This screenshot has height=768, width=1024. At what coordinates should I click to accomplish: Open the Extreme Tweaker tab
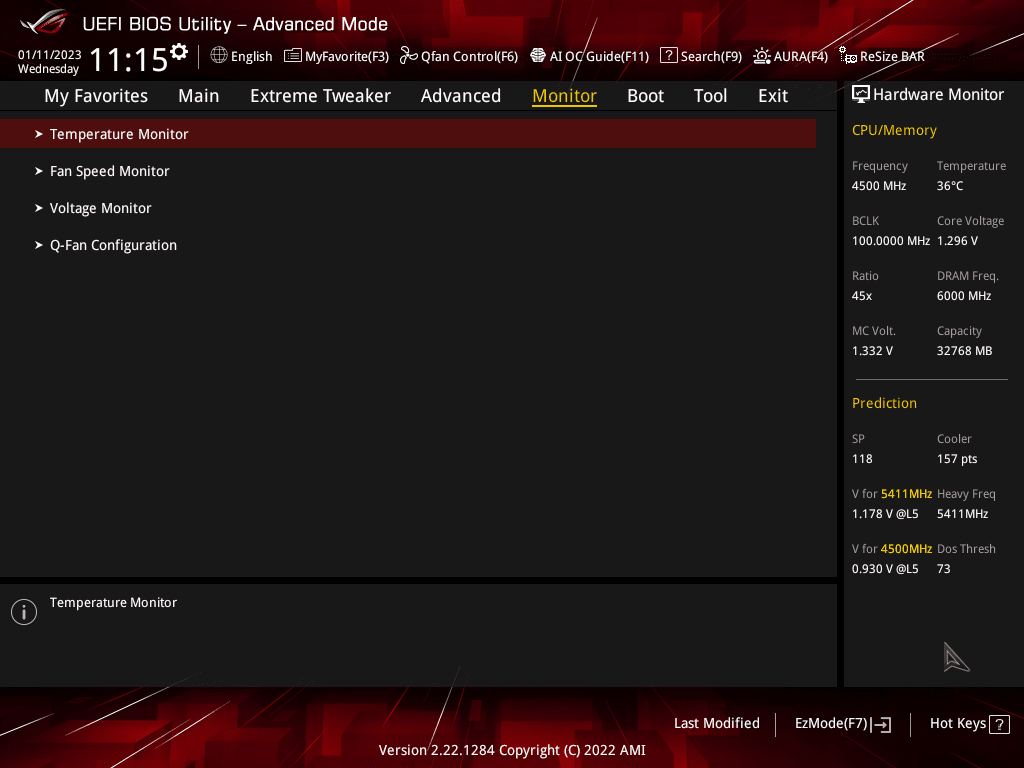(x=320, y=96)
